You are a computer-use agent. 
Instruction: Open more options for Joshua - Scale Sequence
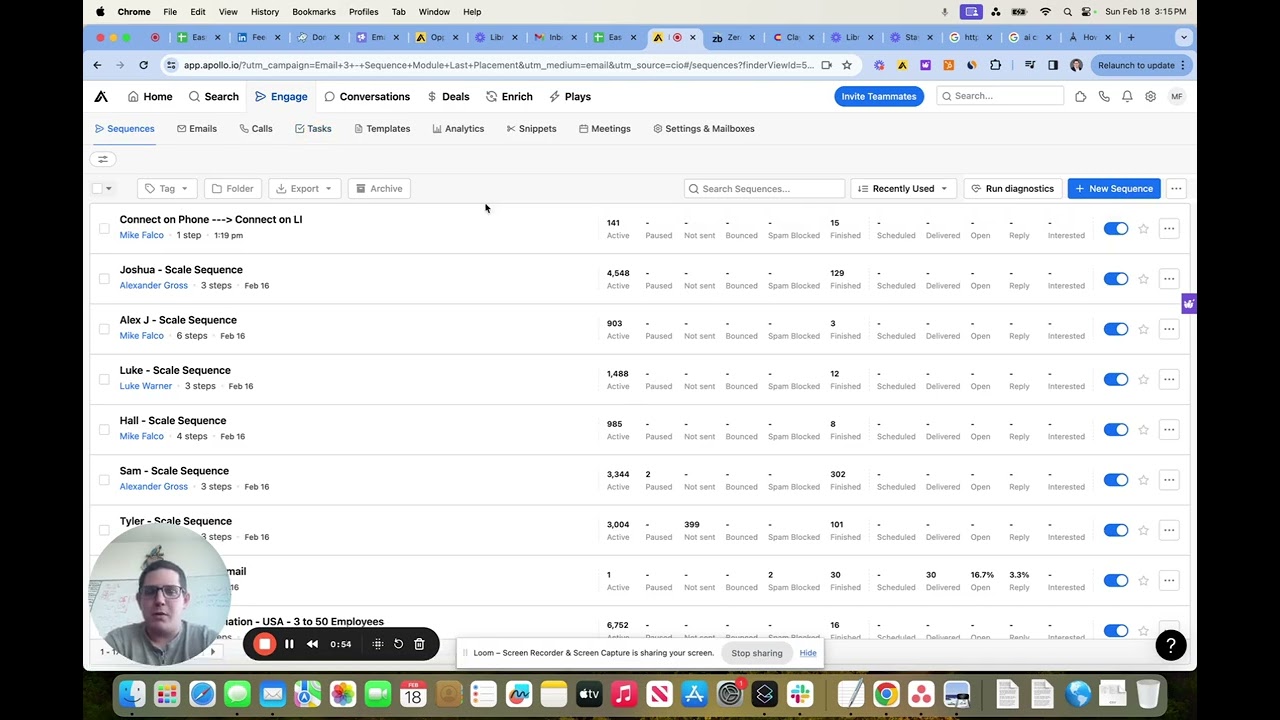click(x=1169, y=279)
